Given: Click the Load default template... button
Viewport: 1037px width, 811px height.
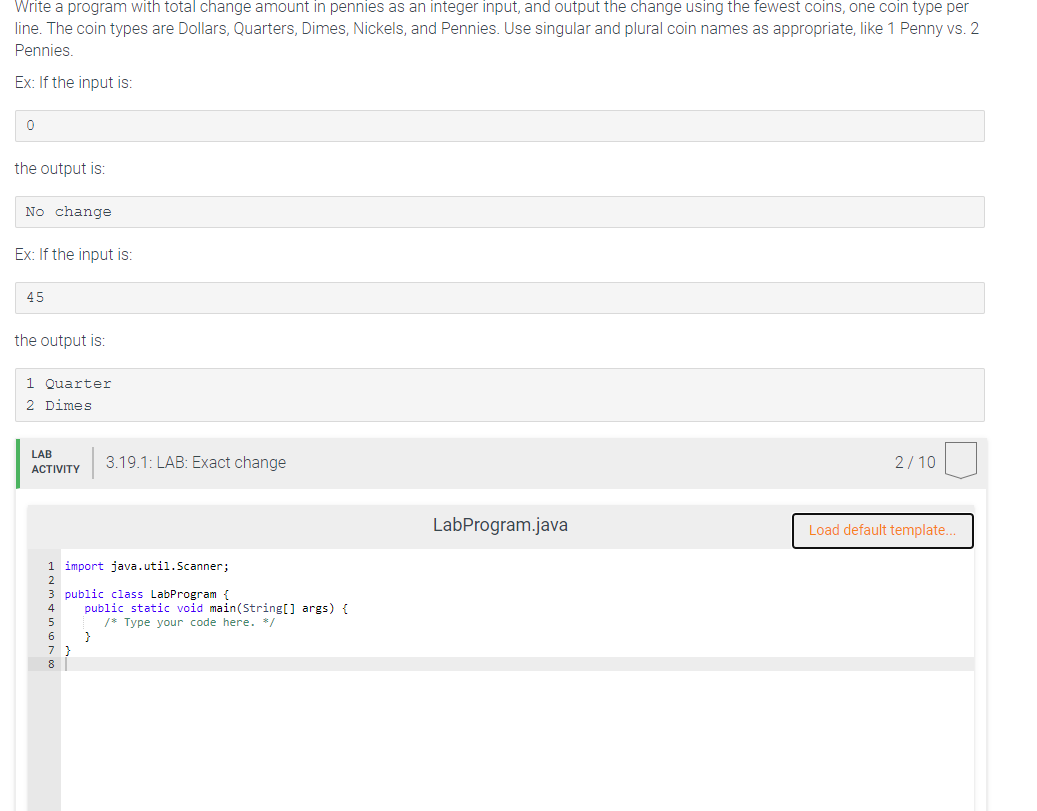Looking at the screenshot, I should point(882,530).
